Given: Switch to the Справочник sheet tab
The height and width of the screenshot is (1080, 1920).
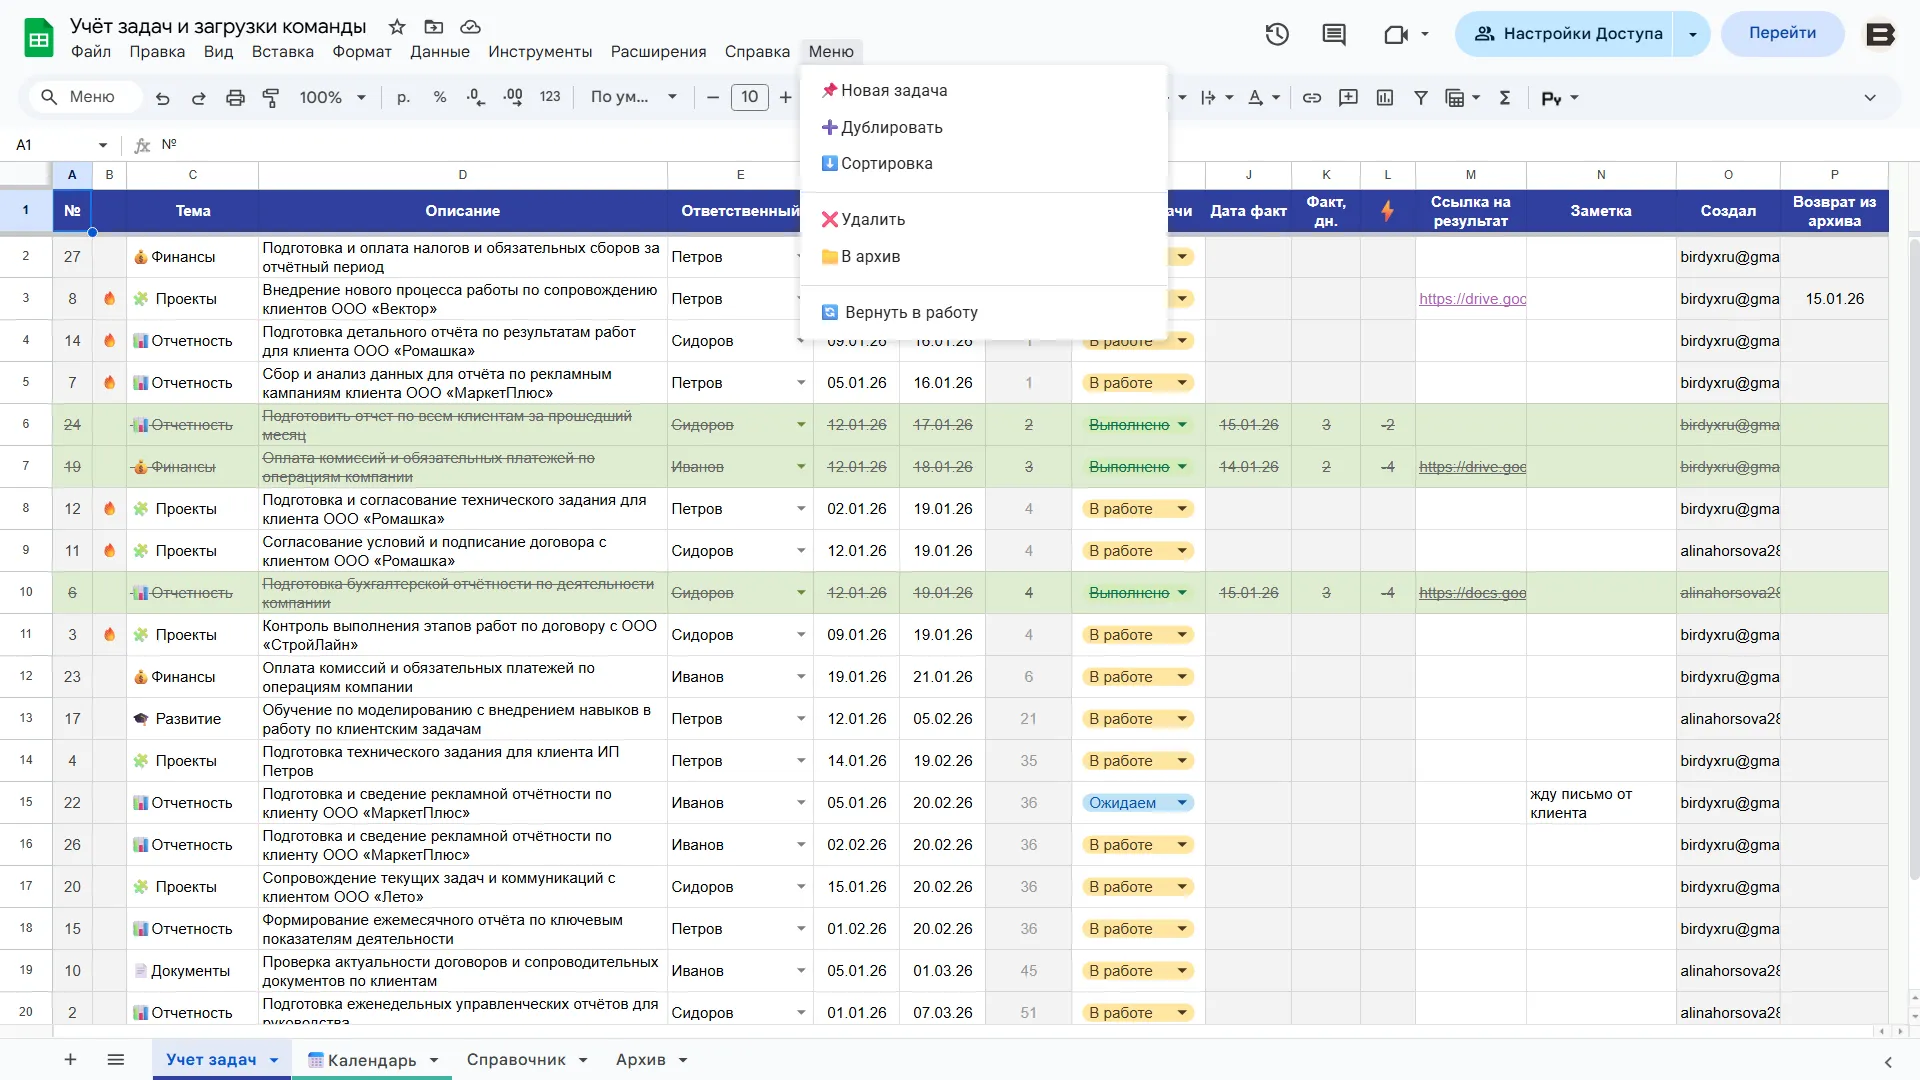Looking at the screenshot, I should 516,1060.
